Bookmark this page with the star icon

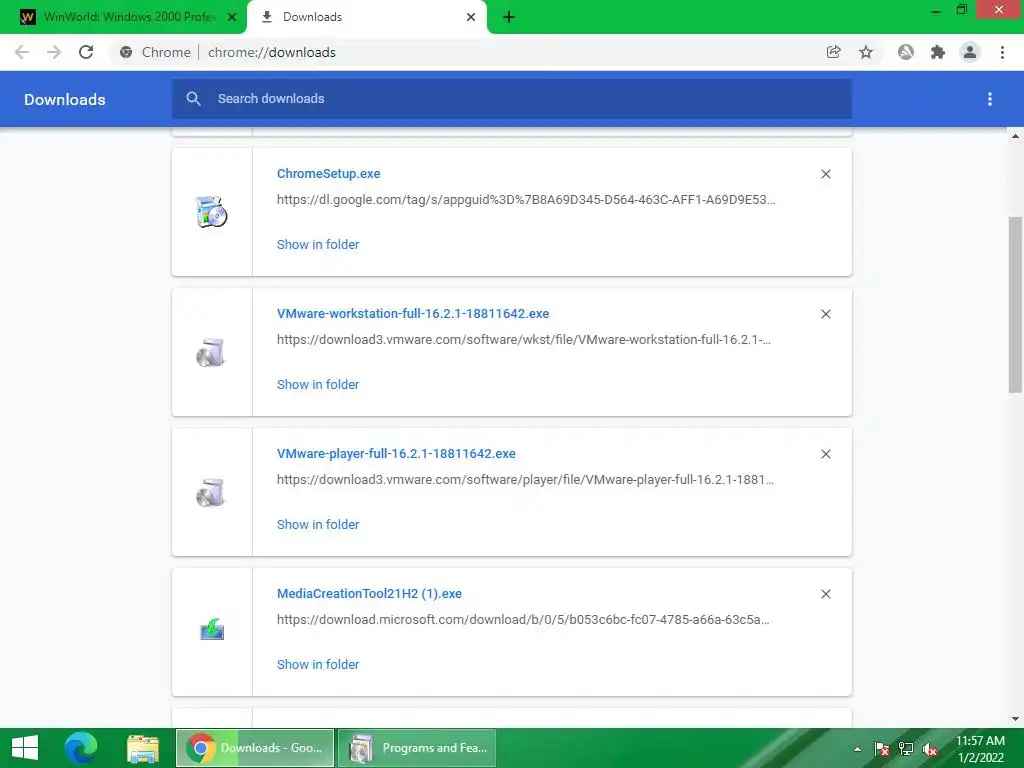coord(866,52)
